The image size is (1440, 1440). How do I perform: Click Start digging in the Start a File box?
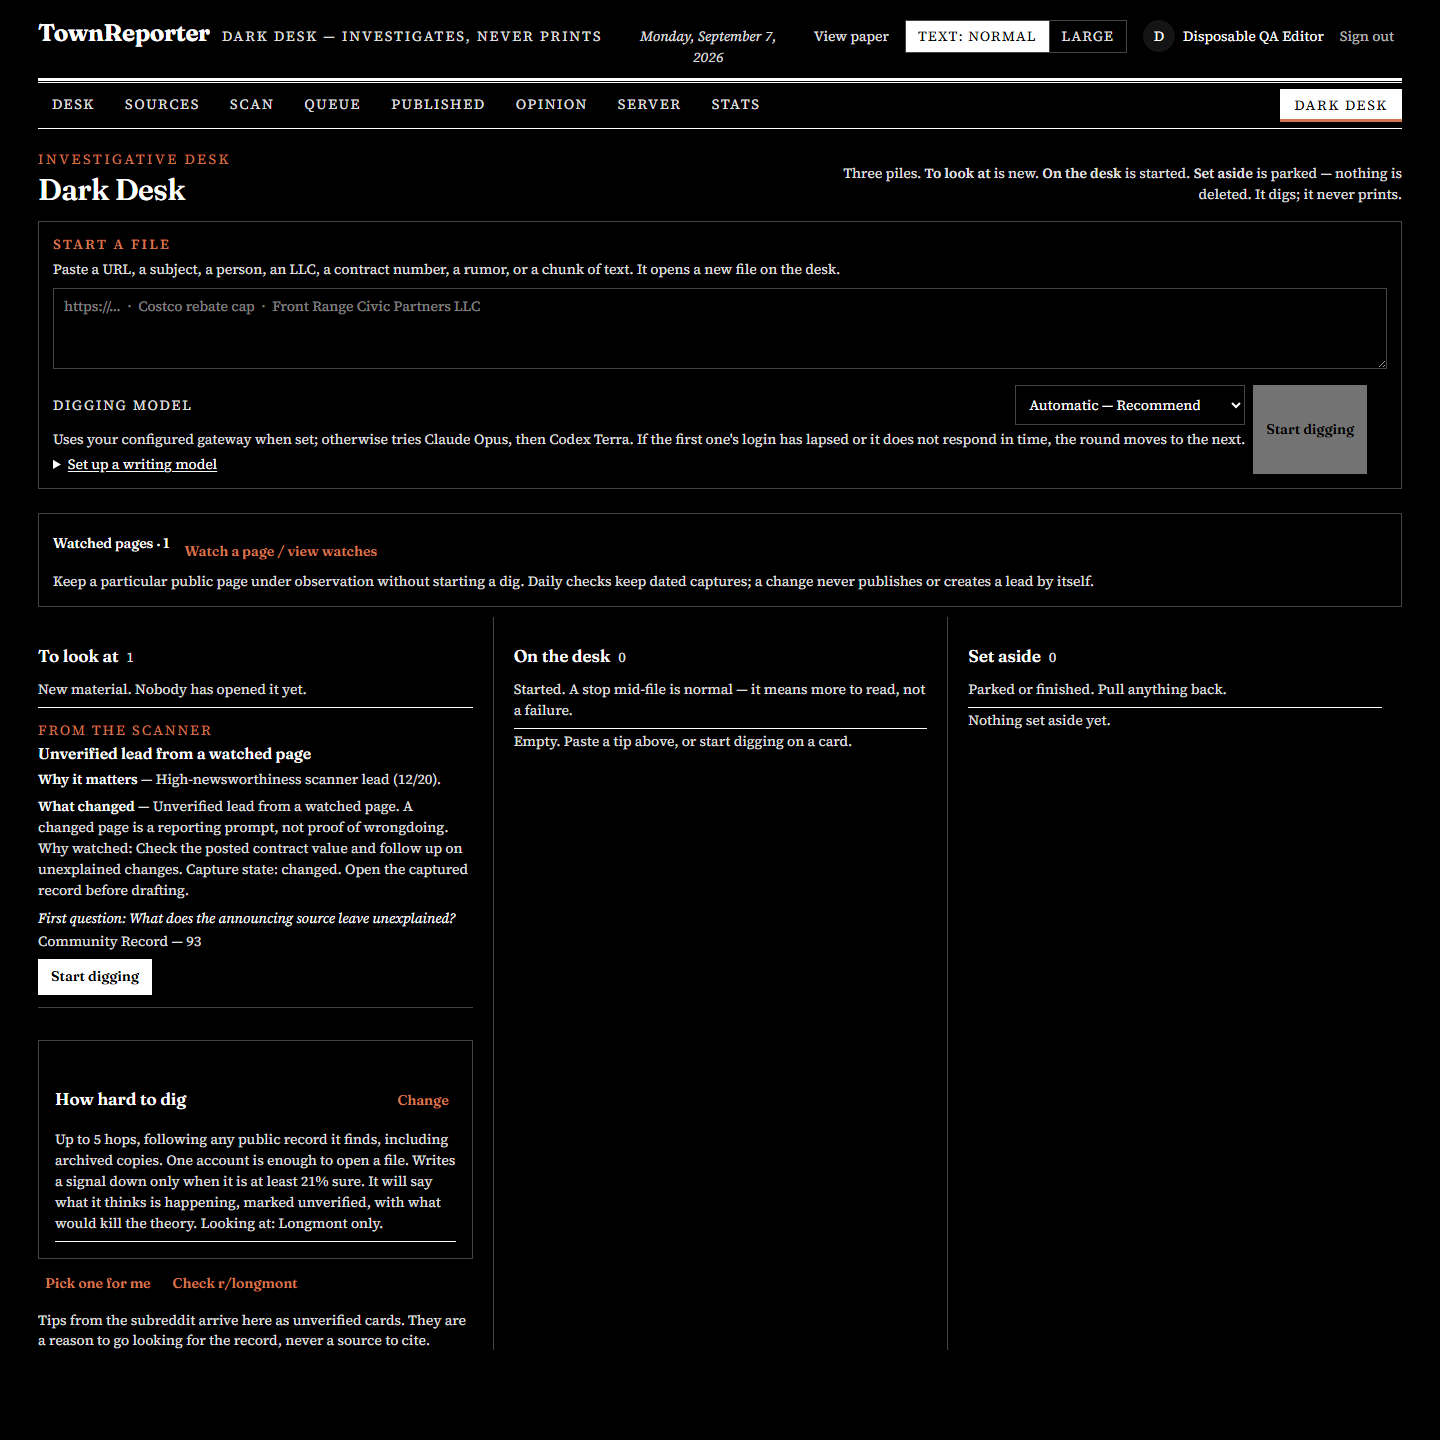[x=1310, y=429]
